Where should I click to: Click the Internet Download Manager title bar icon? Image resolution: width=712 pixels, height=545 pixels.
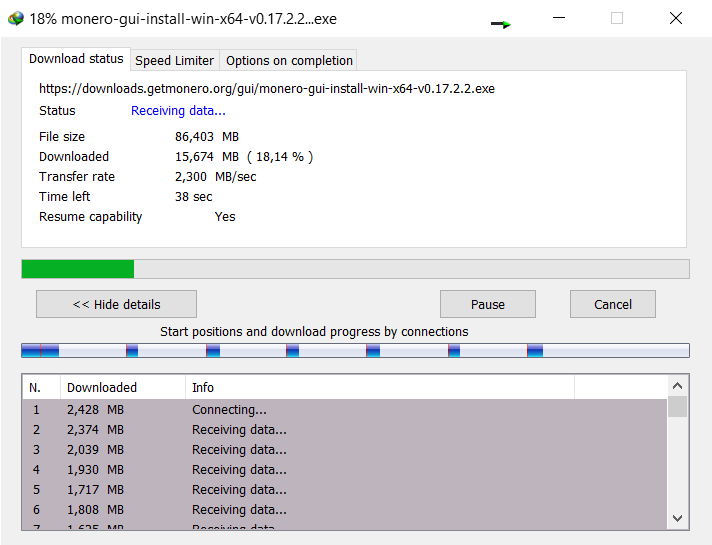[x=15, y=19]
